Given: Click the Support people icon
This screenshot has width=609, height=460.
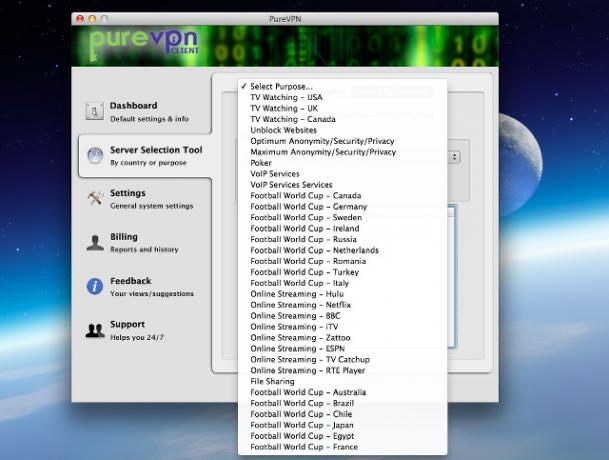Looking at the screenshot, I should tap(95, 331).
